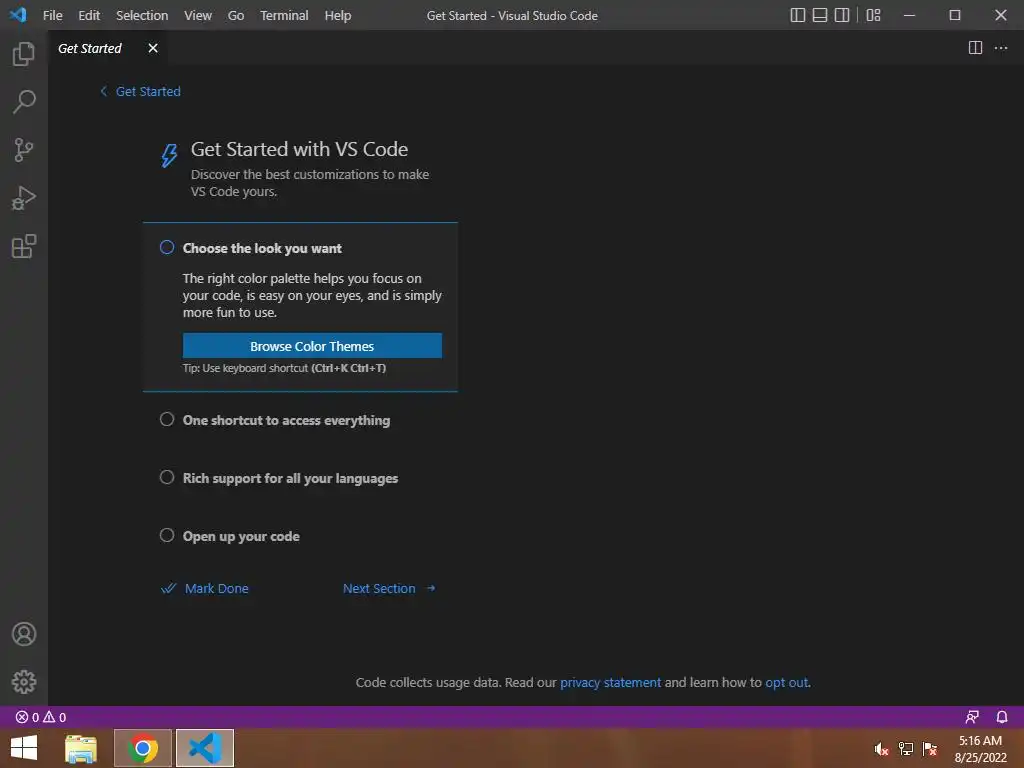Click the 'Get Started with VS Code' heading

299,149
